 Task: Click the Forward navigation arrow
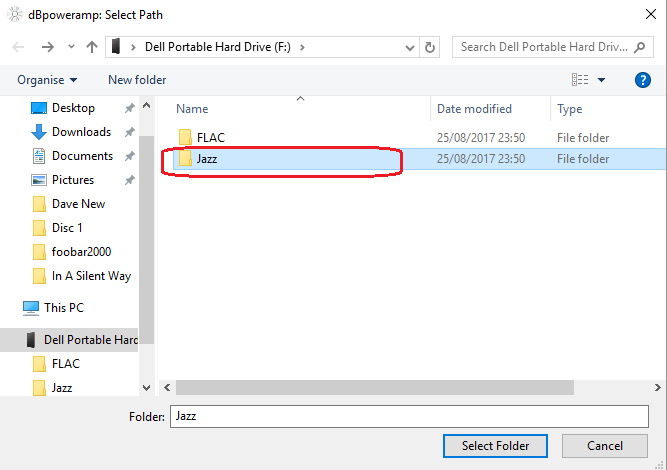click(x=47, y=47)
